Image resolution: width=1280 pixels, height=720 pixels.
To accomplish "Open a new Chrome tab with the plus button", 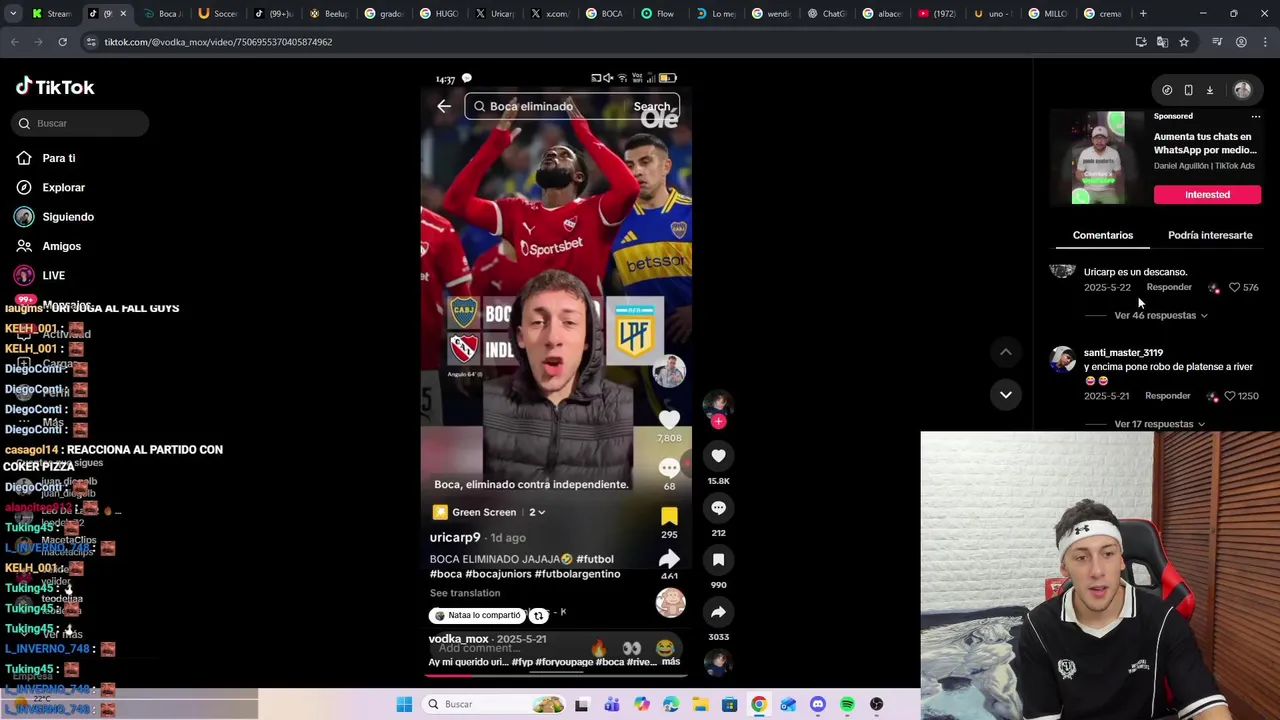I will 1143,13.
